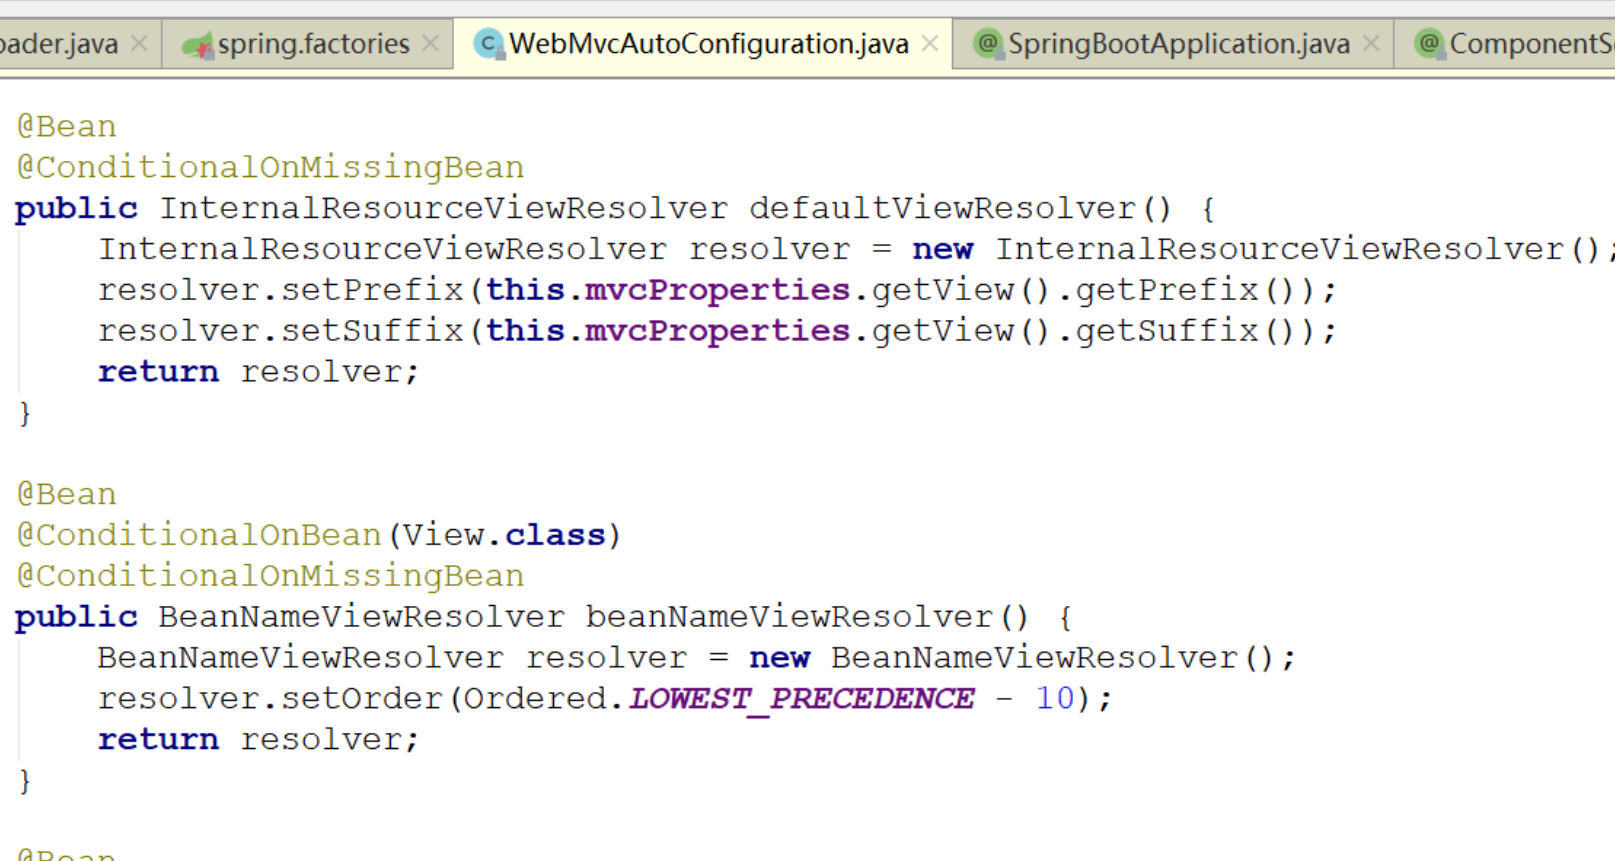Click setPrefix in the resolver call
This screenshot has height=861, width=1615.
tap(372, 290)
